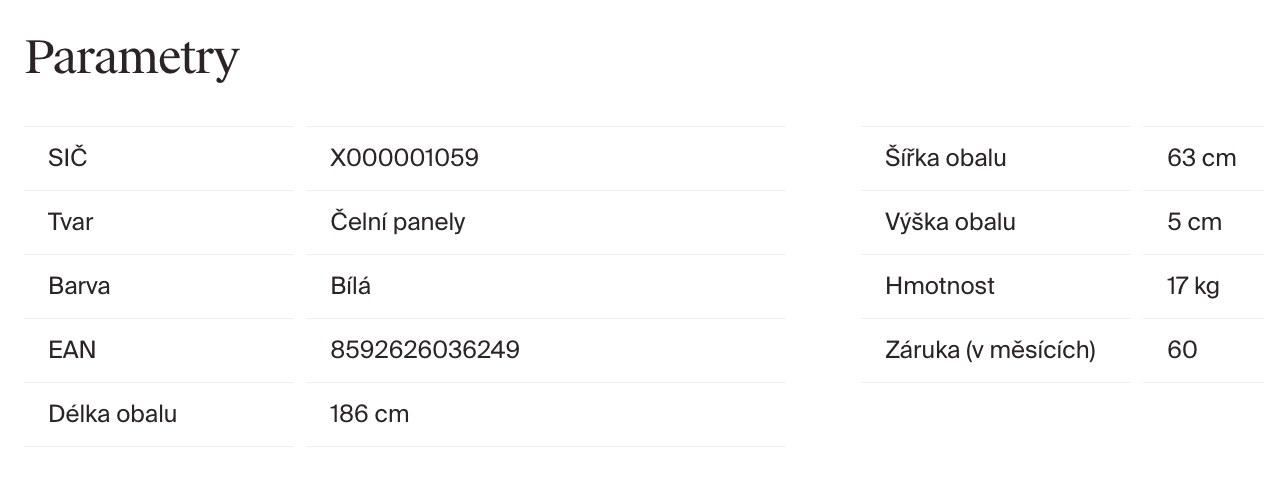Click the Délka obalu label
The image size is (1264, 486).
112,414
